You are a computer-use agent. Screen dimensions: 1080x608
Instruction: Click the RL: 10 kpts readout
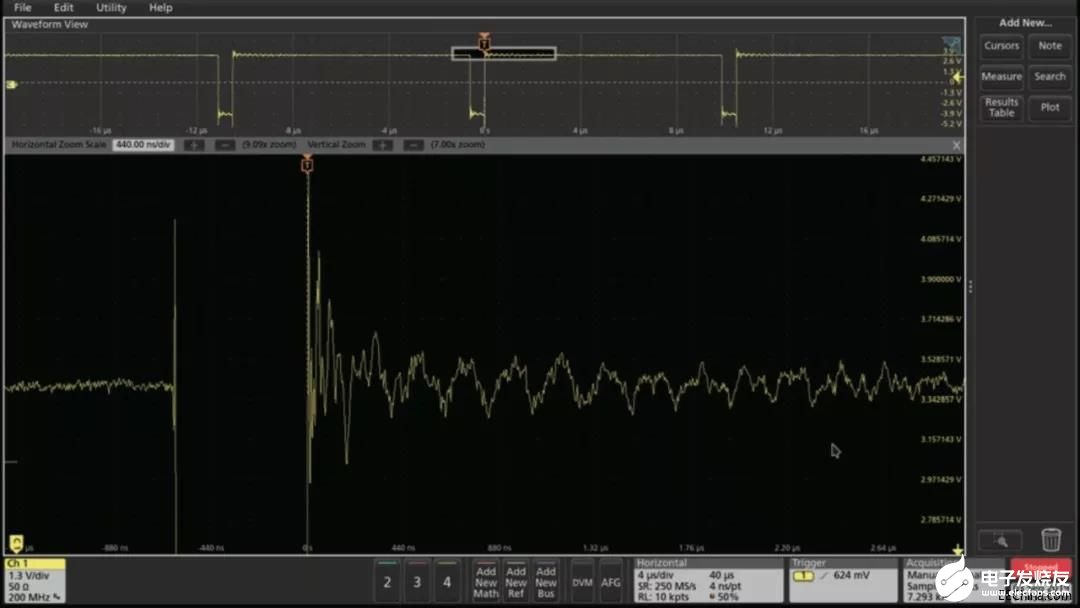tap(663, 596)
